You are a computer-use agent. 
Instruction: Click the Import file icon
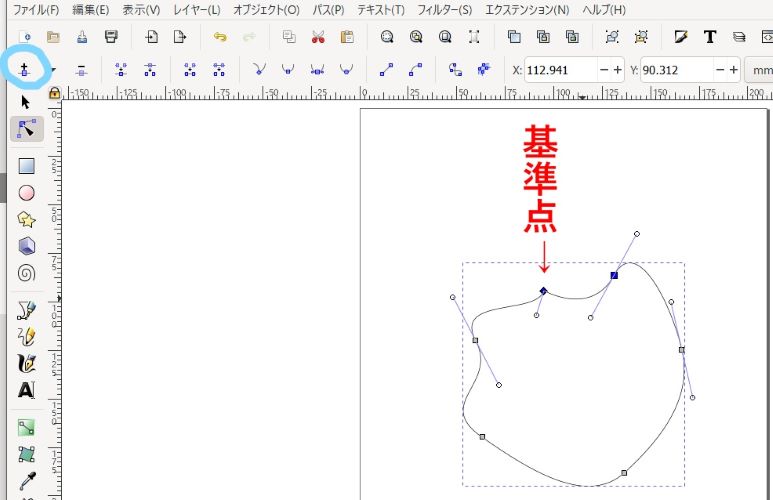151,36
